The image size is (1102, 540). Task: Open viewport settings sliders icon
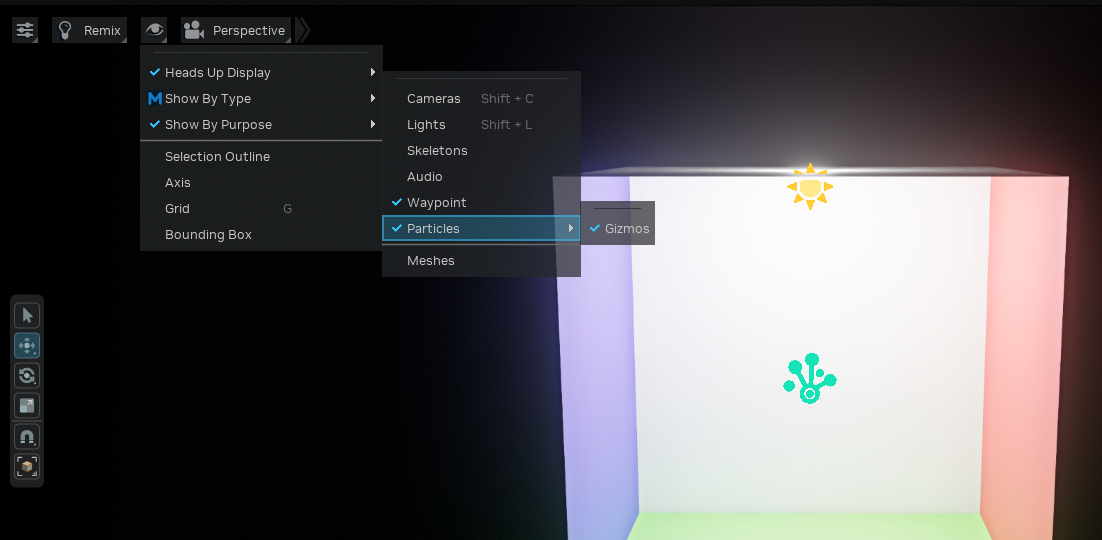click(25, 30)
